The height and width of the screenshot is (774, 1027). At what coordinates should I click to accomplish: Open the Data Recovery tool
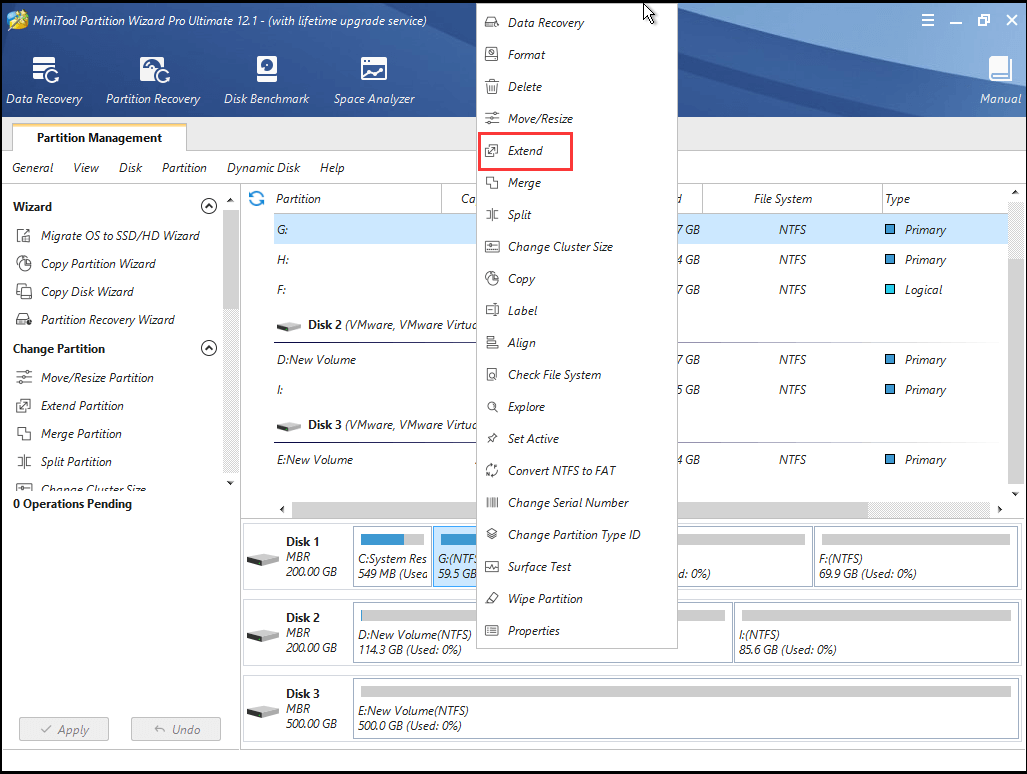pyautogui.click(x=44, y=79)
